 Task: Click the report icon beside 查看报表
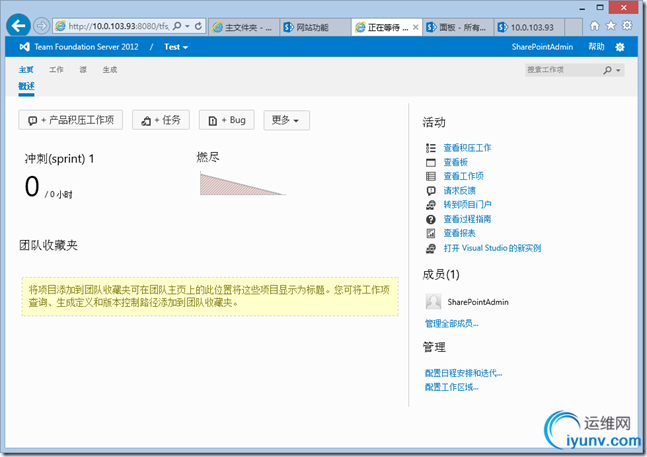pyautogui.click(x=431, y=233)
